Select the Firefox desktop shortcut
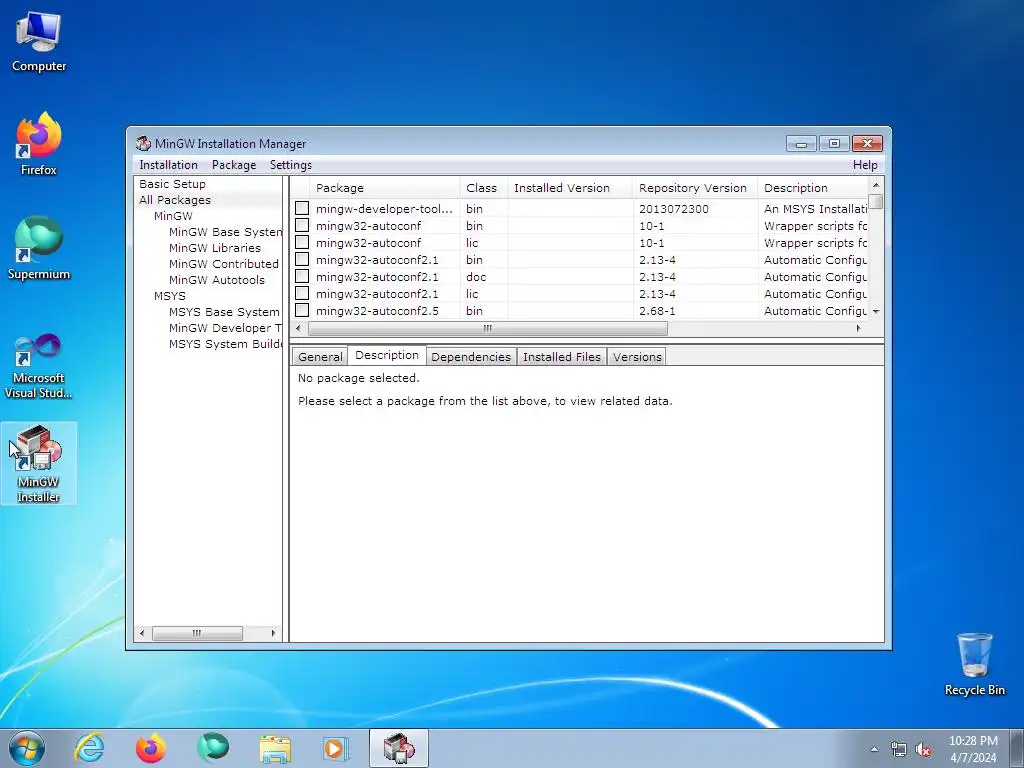This screenshot has width=1024, height=768. tap(39, 144)
